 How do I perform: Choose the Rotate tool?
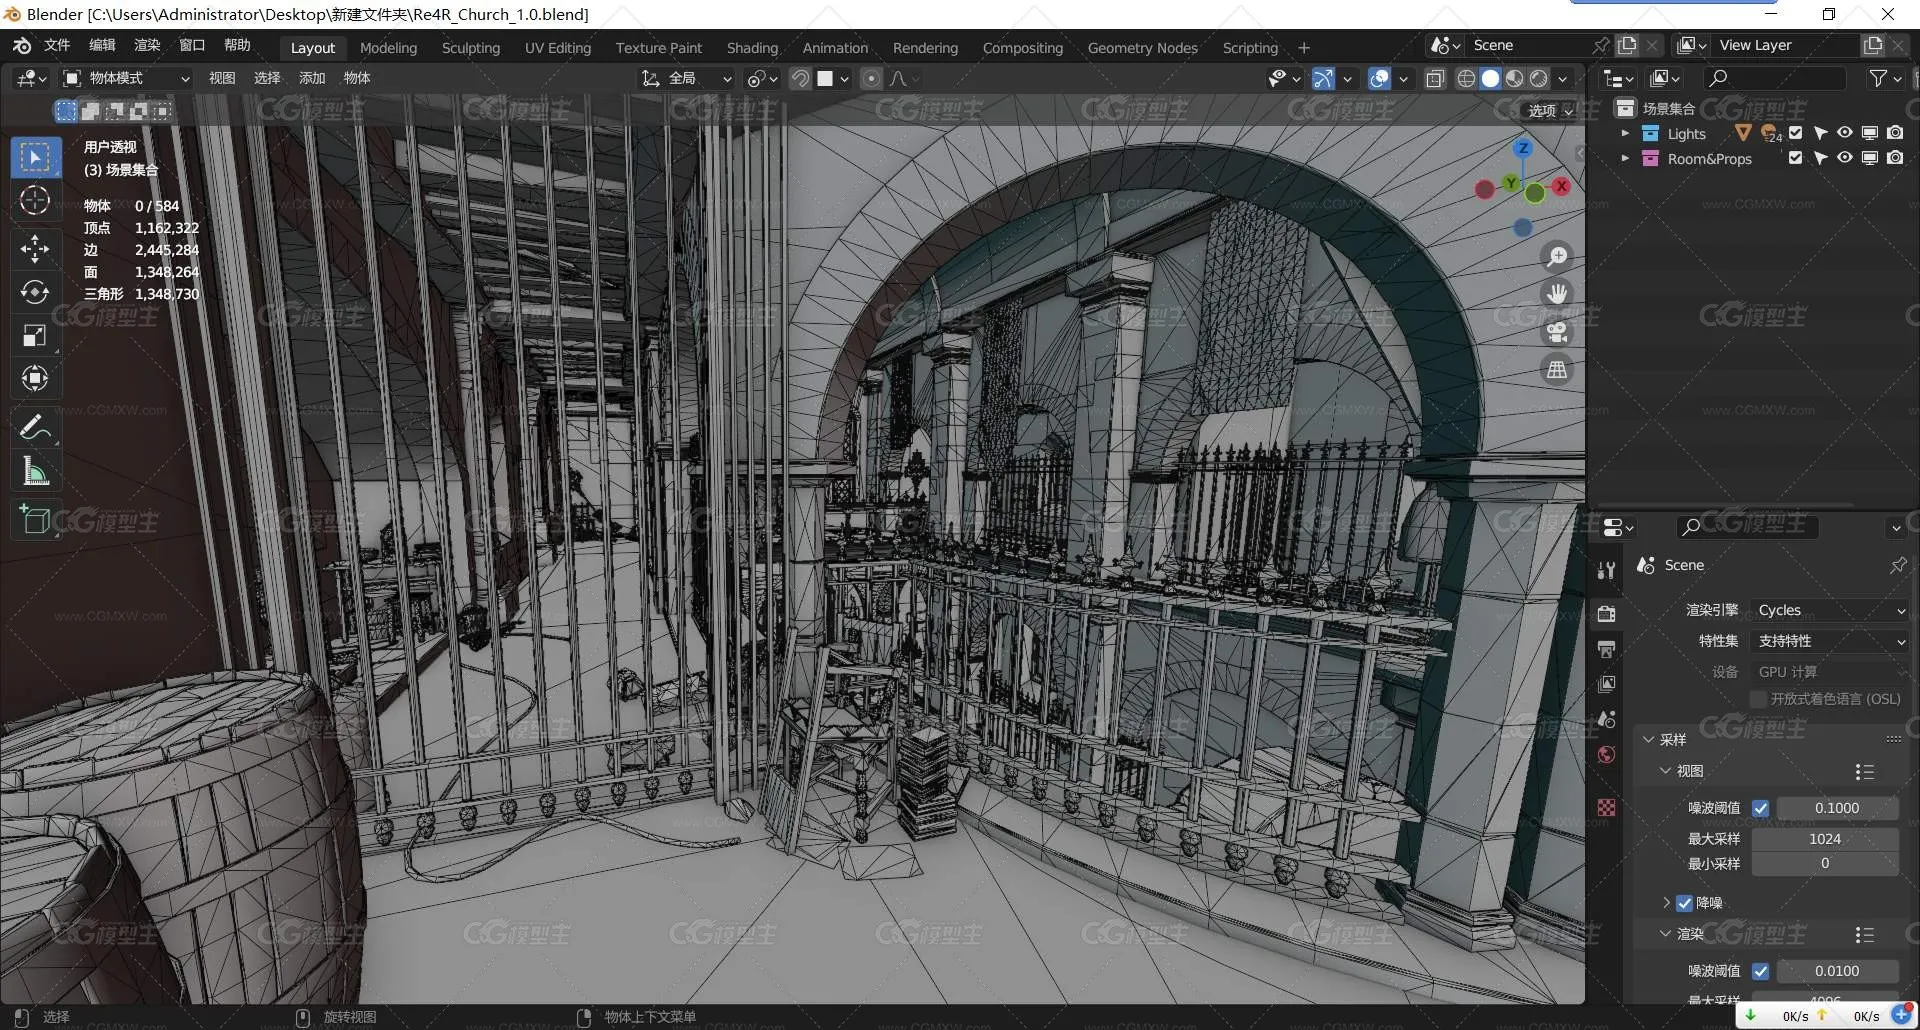(x=35, y=292)
